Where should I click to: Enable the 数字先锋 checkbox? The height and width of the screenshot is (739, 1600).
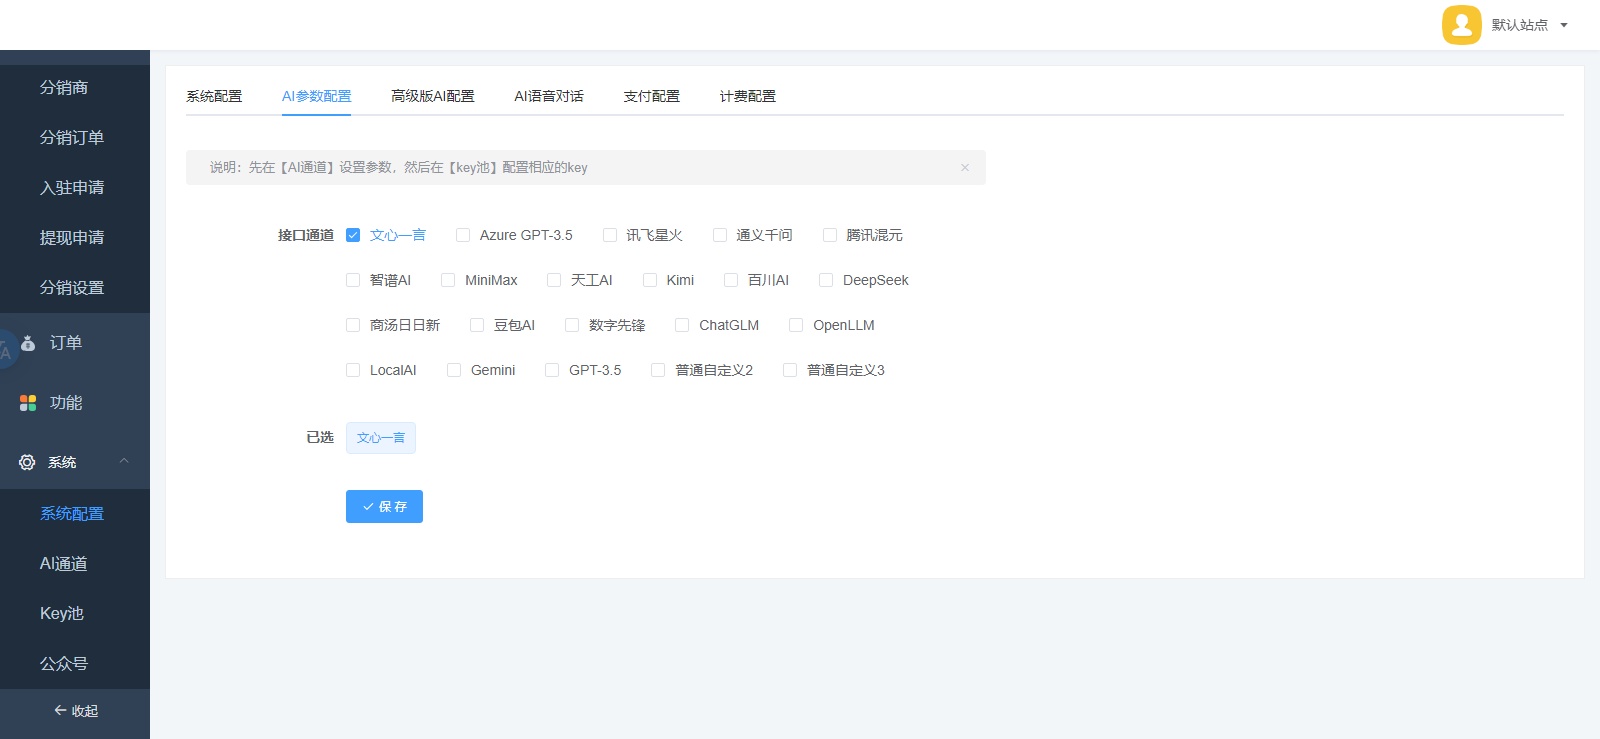point(572,325)
